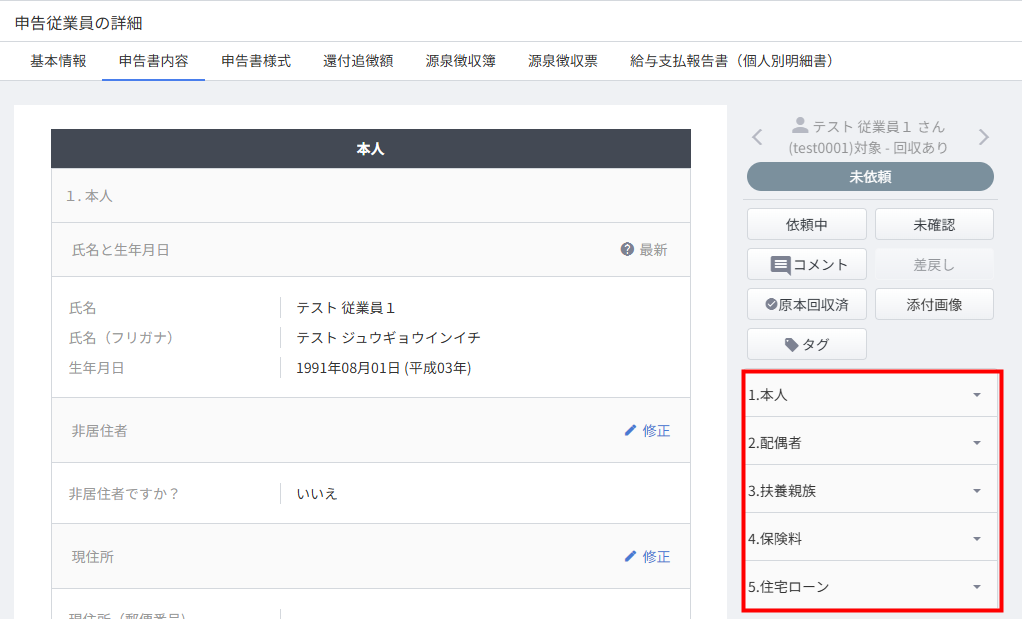Expand the 1.本人 section

[x=871, y=395]
